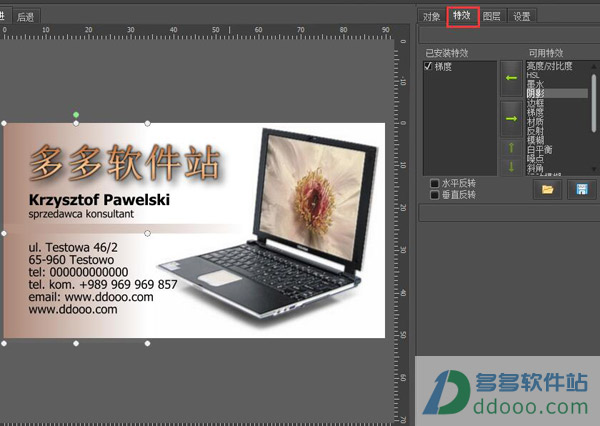Screen dimensions: 600x426
Task: Move the installed effect up with the up arrow
Action: point(512,148)
